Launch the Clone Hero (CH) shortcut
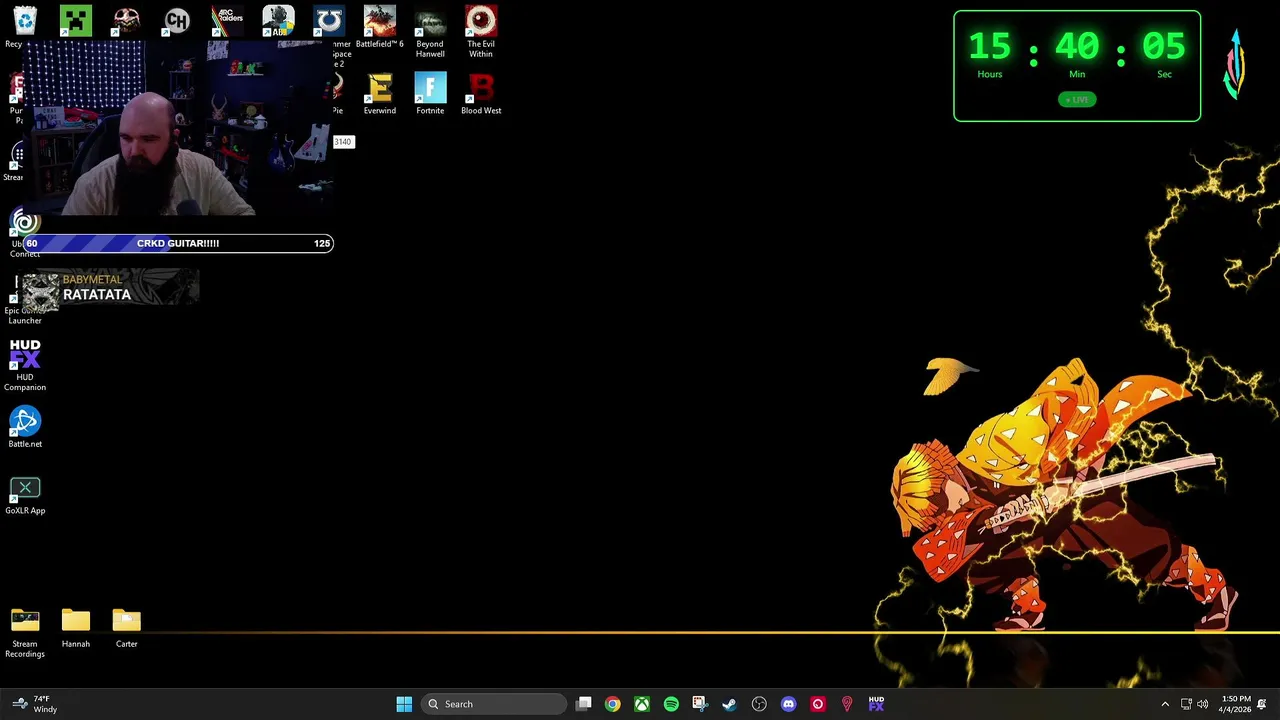This screenshot has width=1280, height=720. coord(177,20)
